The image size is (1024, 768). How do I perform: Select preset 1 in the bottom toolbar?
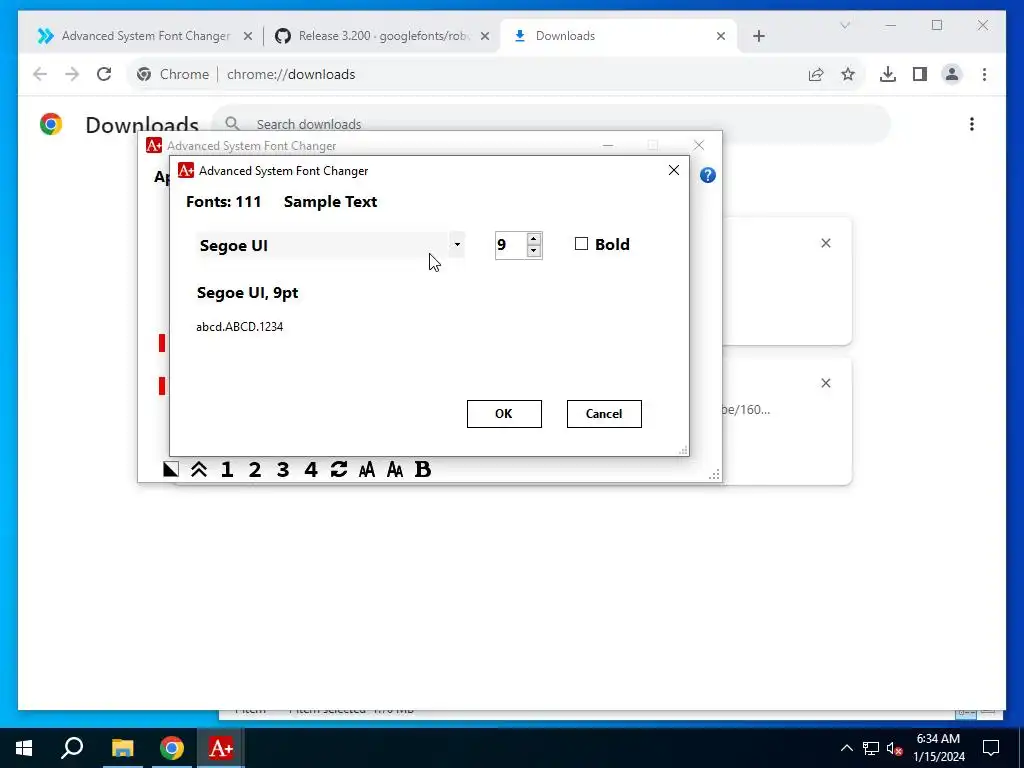(x=227, y=469)
